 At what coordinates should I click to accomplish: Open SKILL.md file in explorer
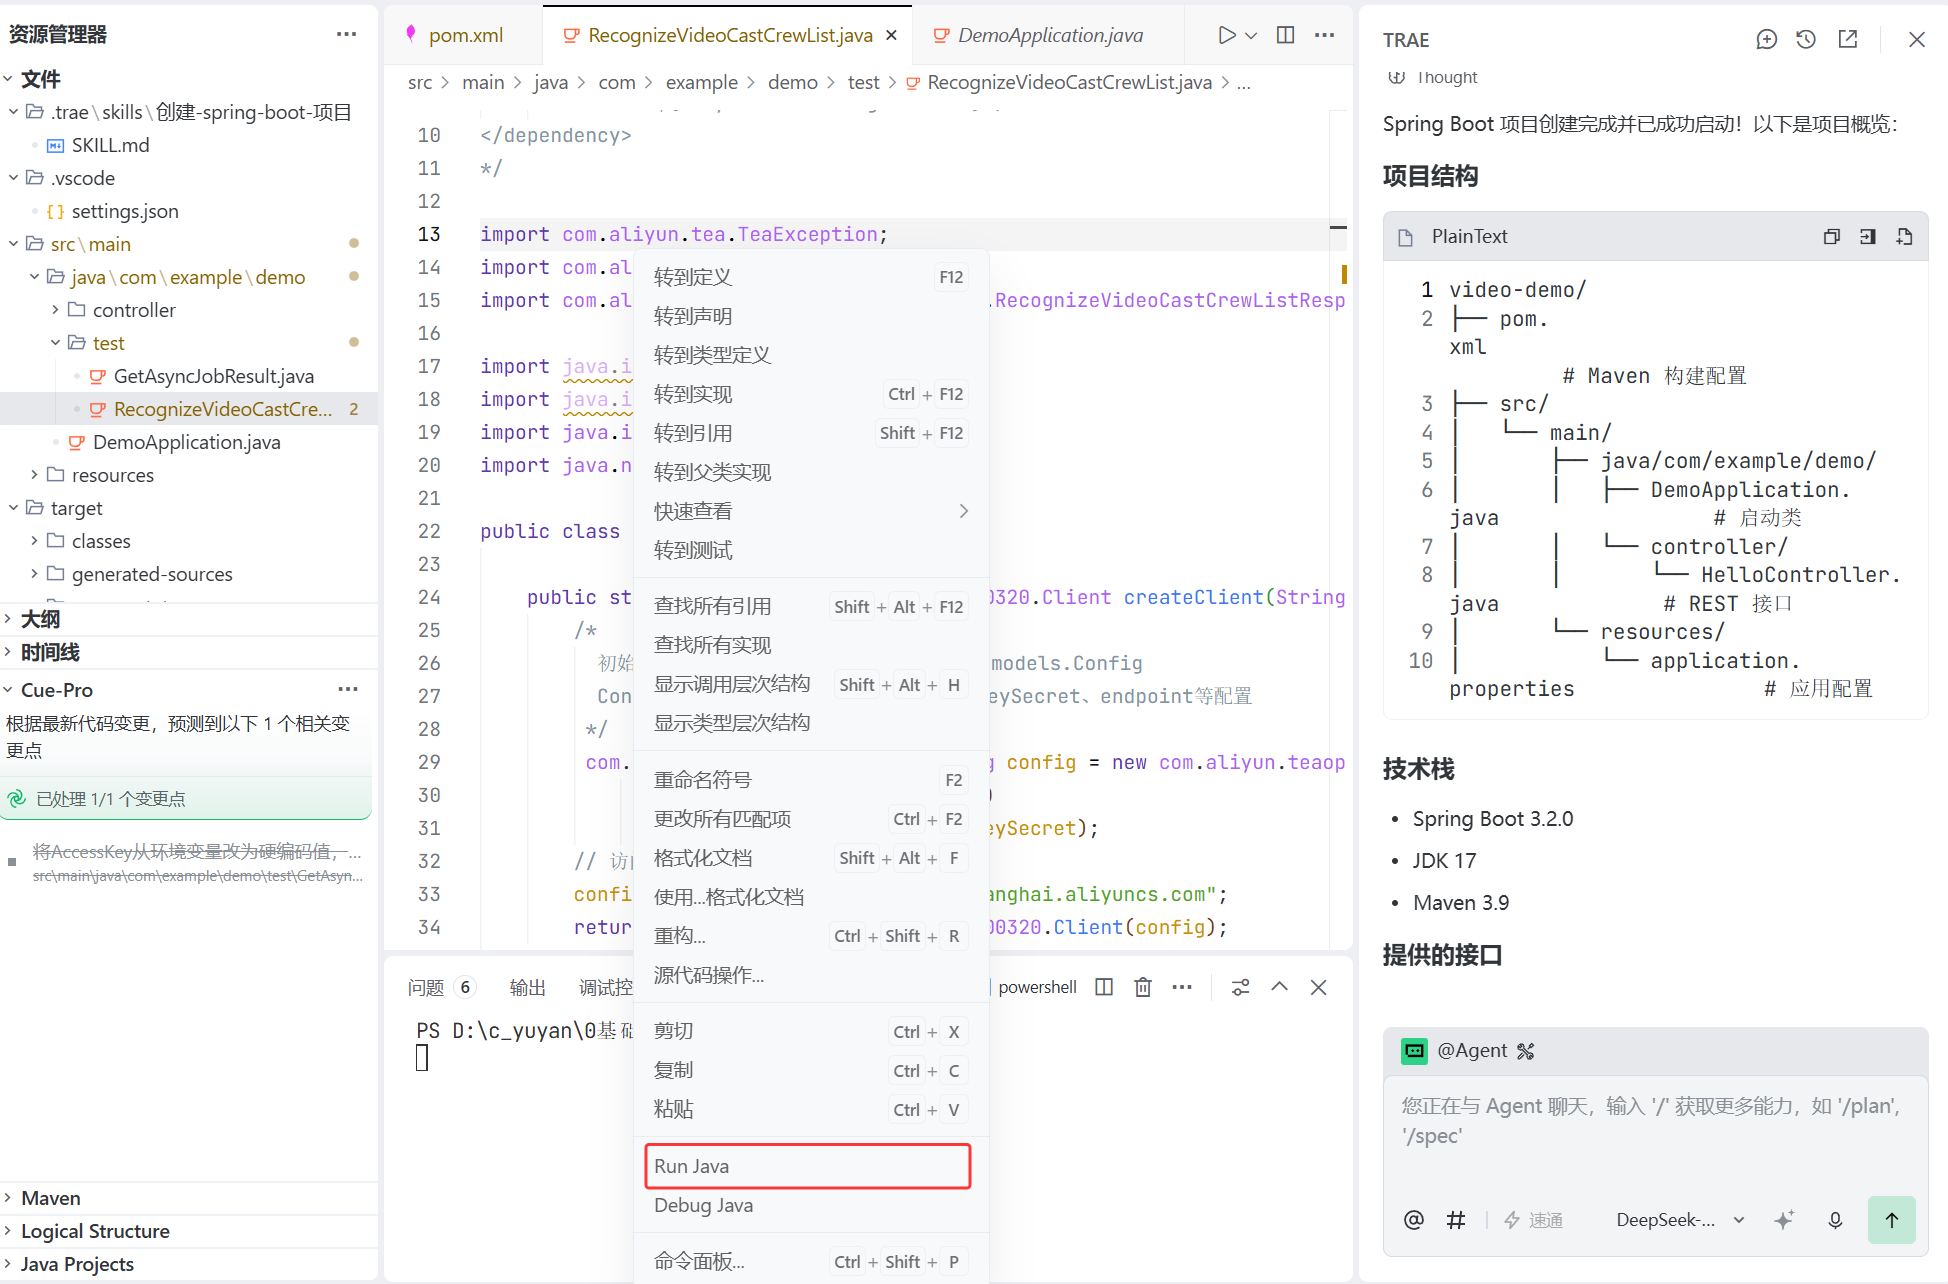(110, 145)
